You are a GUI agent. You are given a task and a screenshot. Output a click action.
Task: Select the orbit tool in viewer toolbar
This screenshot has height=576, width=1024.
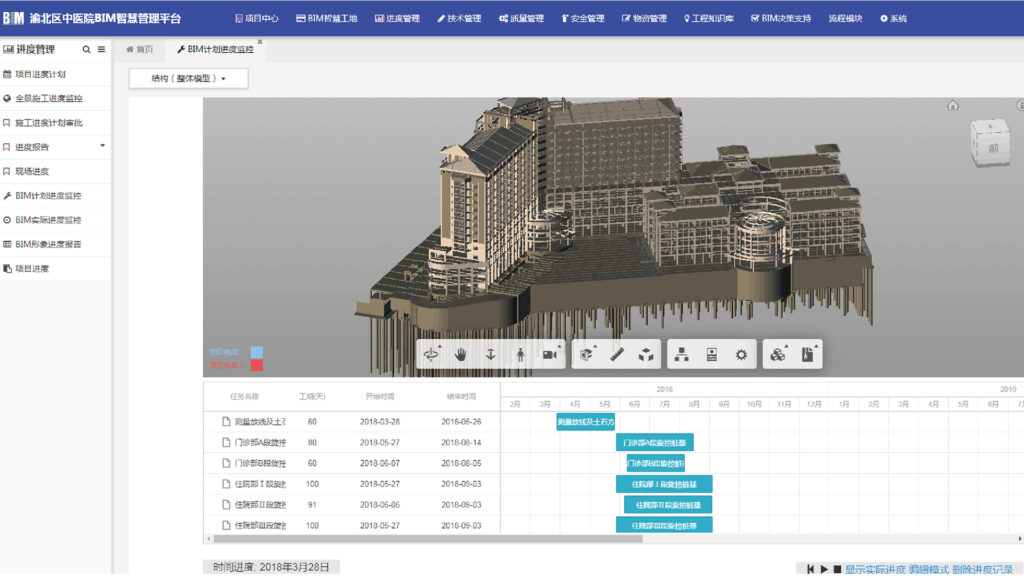pos(433,354)
